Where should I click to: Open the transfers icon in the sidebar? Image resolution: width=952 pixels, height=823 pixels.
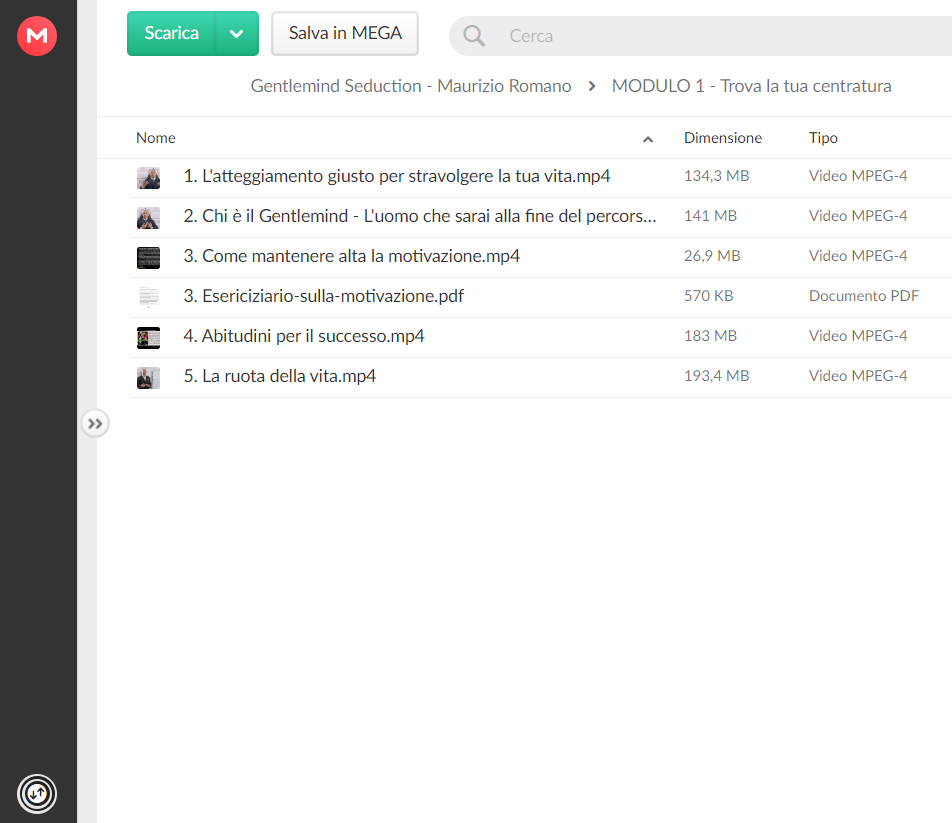click(x=37, y=793)
